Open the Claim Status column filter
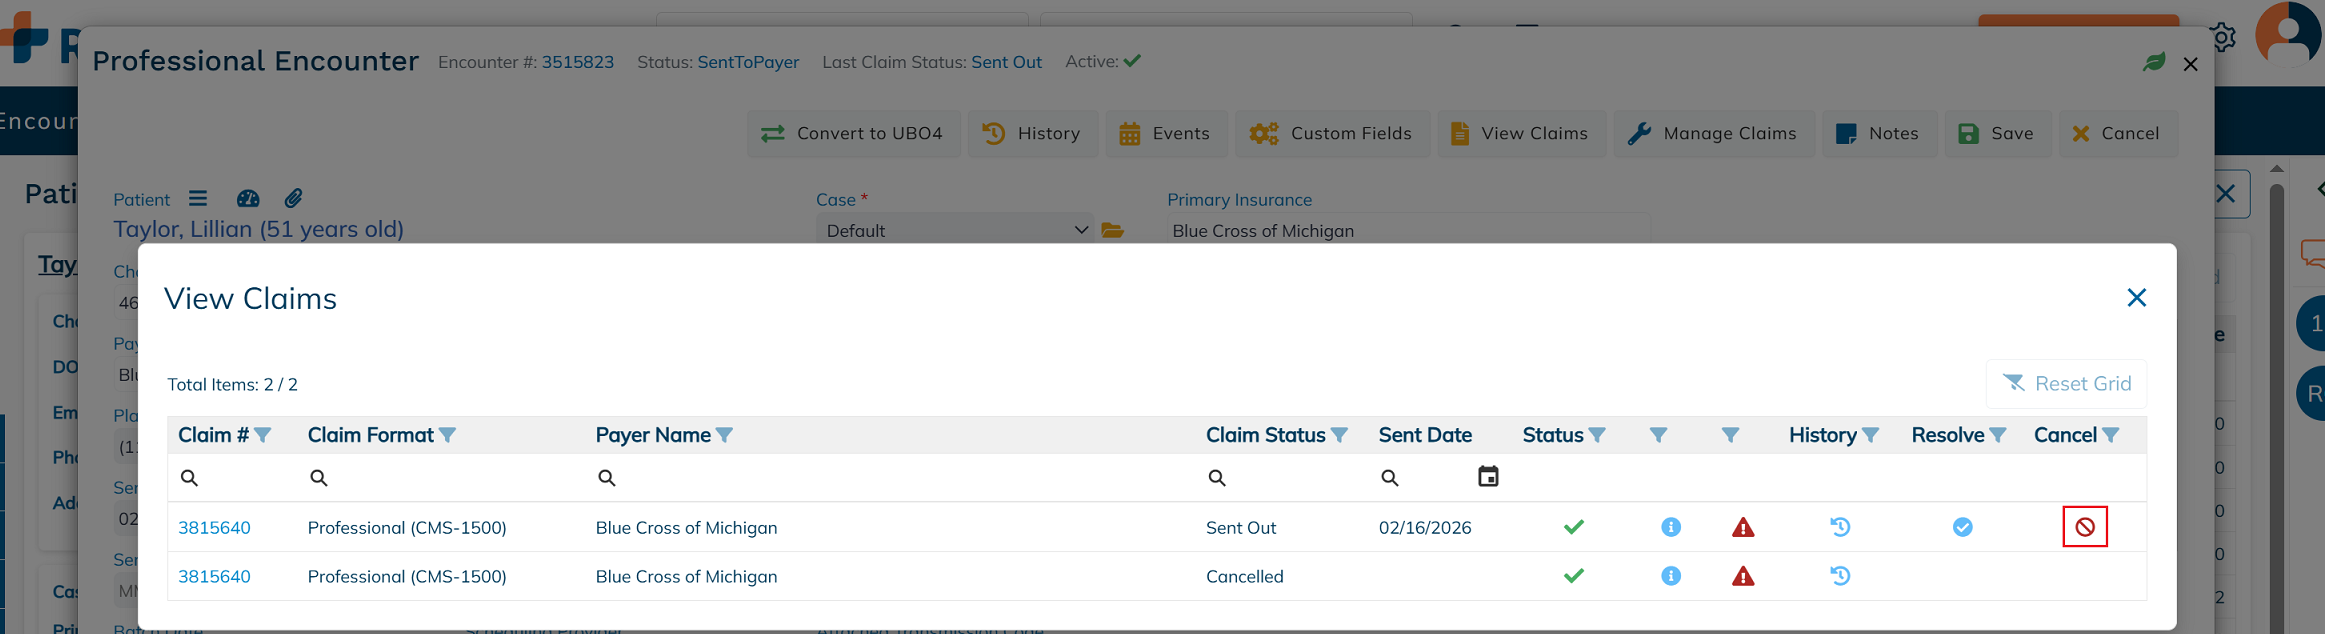Image resolution: width=2325 pixels, height=634 pixels. click(1339, 435)
